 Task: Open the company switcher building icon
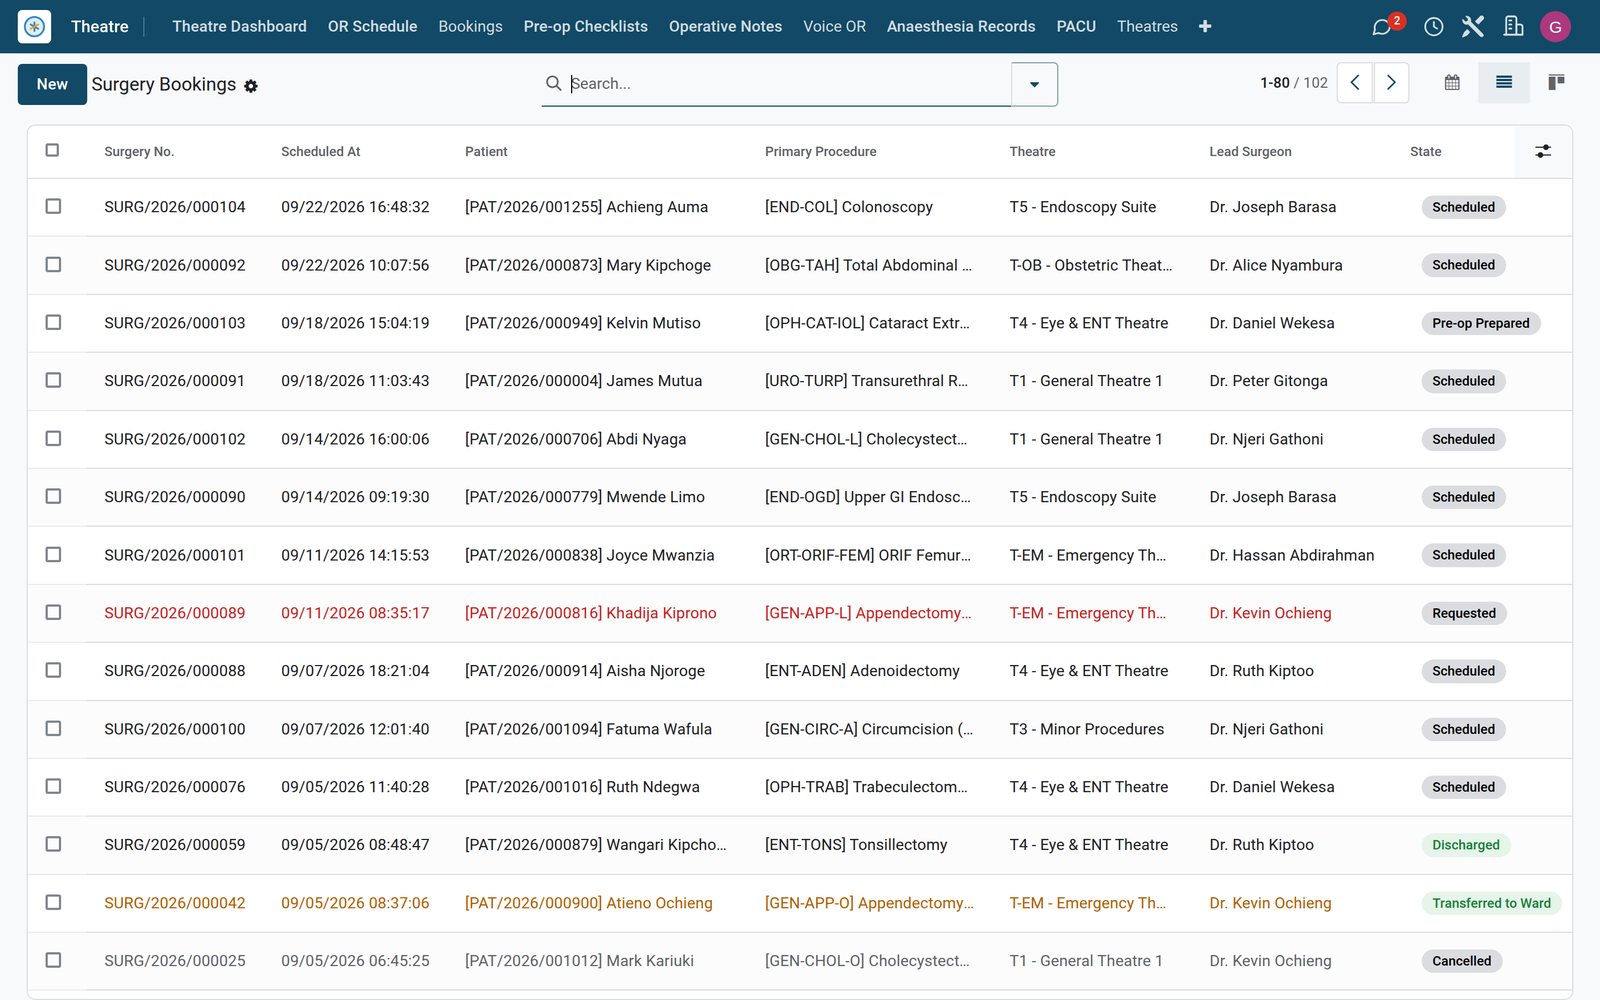[x=1513, y=27]
